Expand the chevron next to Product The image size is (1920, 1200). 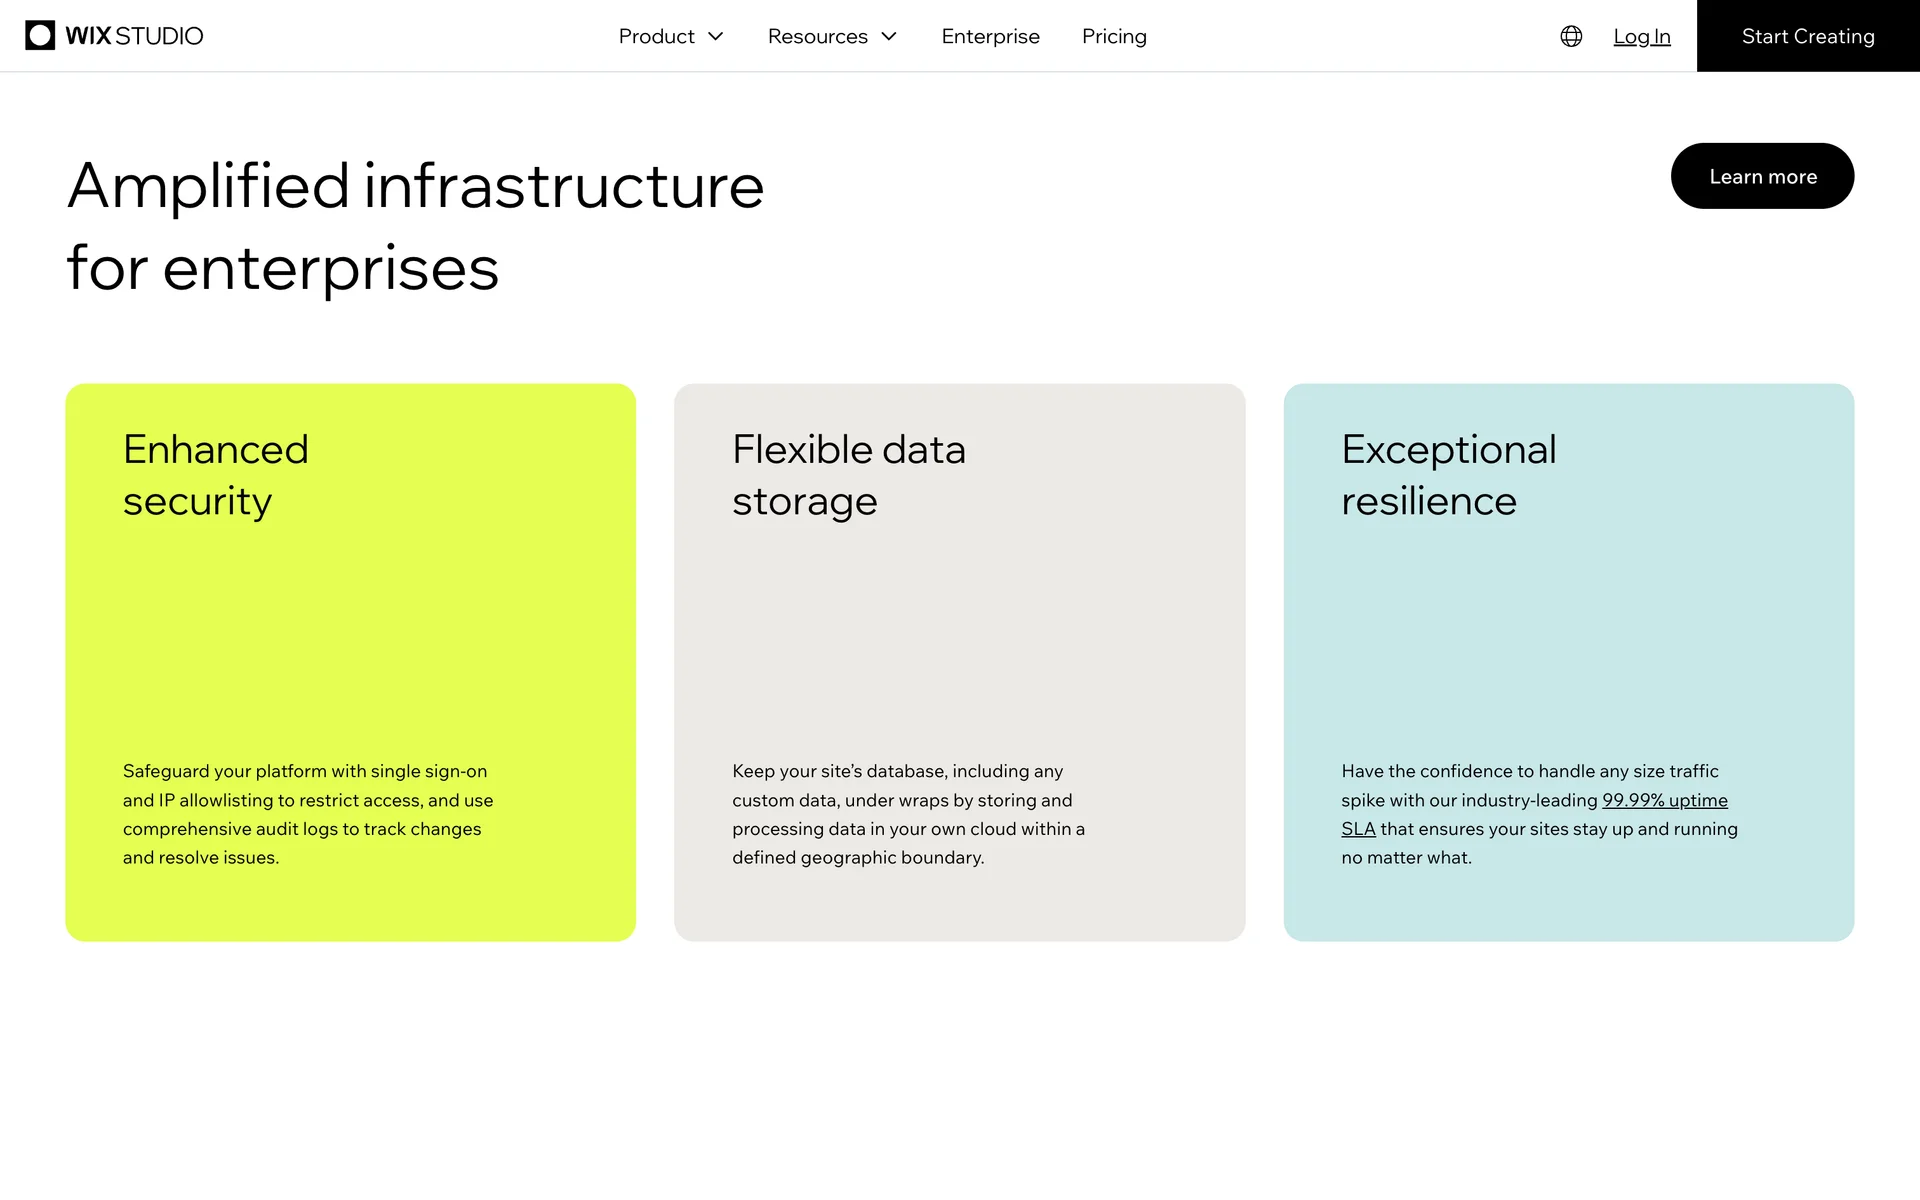(x=716, y=37)
